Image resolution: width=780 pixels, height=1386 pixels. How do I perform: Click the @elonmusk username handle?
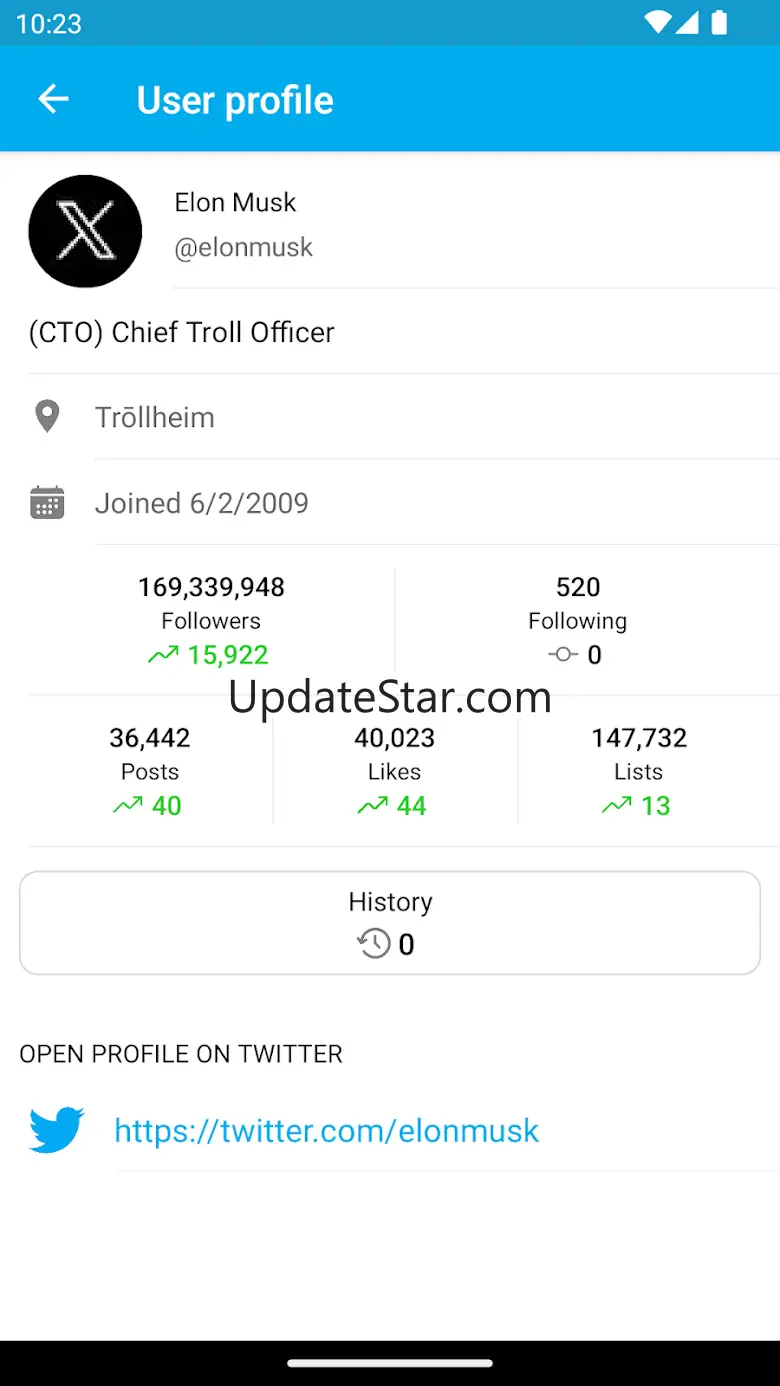point(244,248)
